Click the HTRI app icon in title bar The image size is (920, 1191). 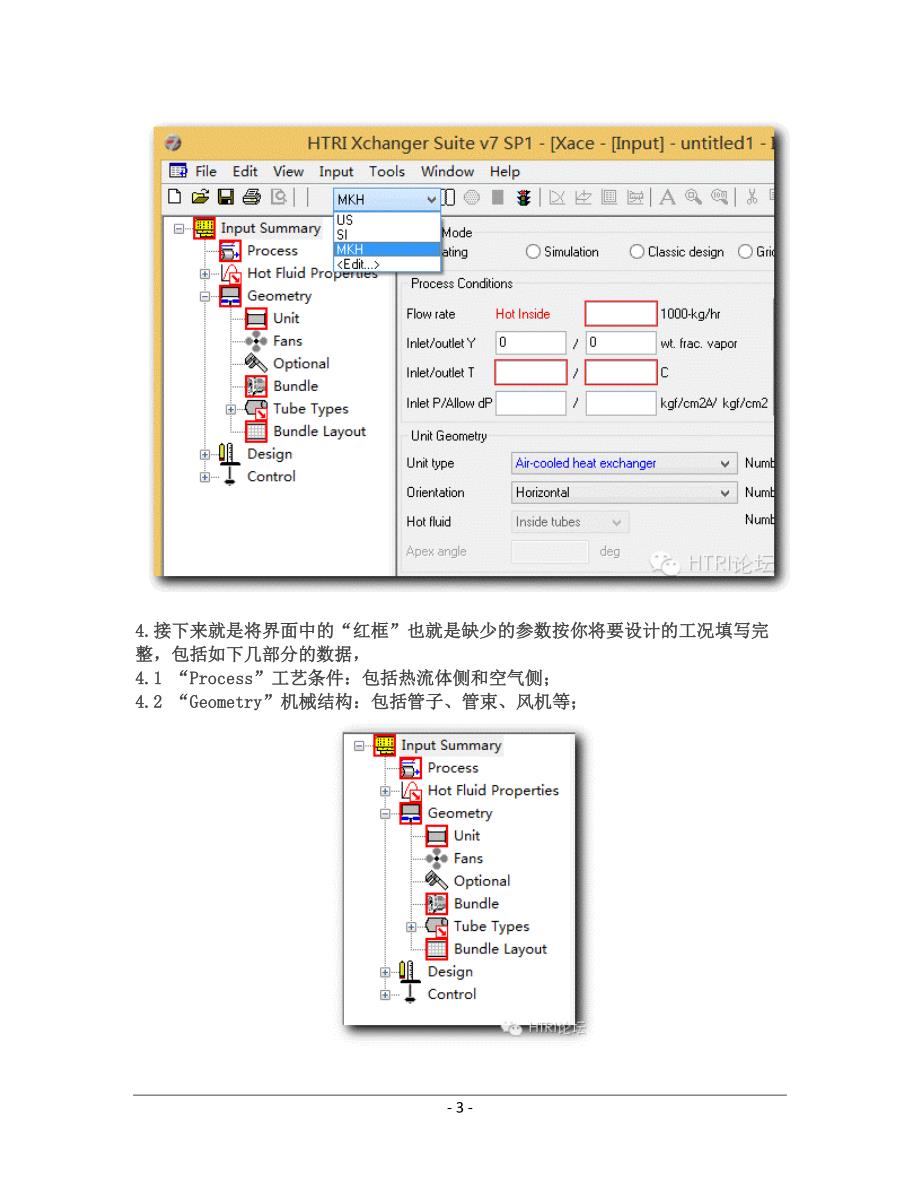pos(173,143)
